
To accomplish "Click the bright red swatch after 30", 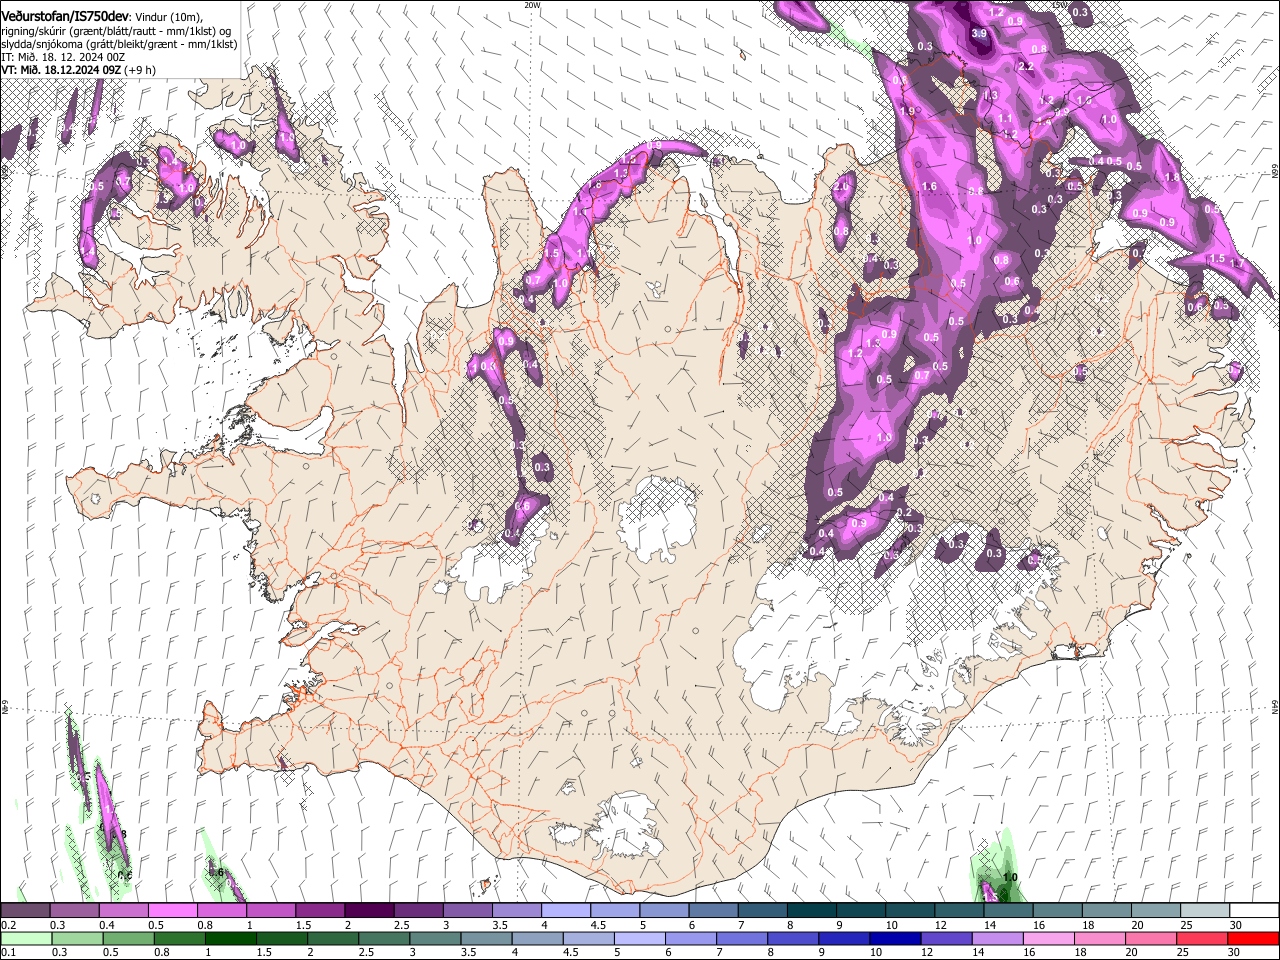I will [x=1253, y=939].
